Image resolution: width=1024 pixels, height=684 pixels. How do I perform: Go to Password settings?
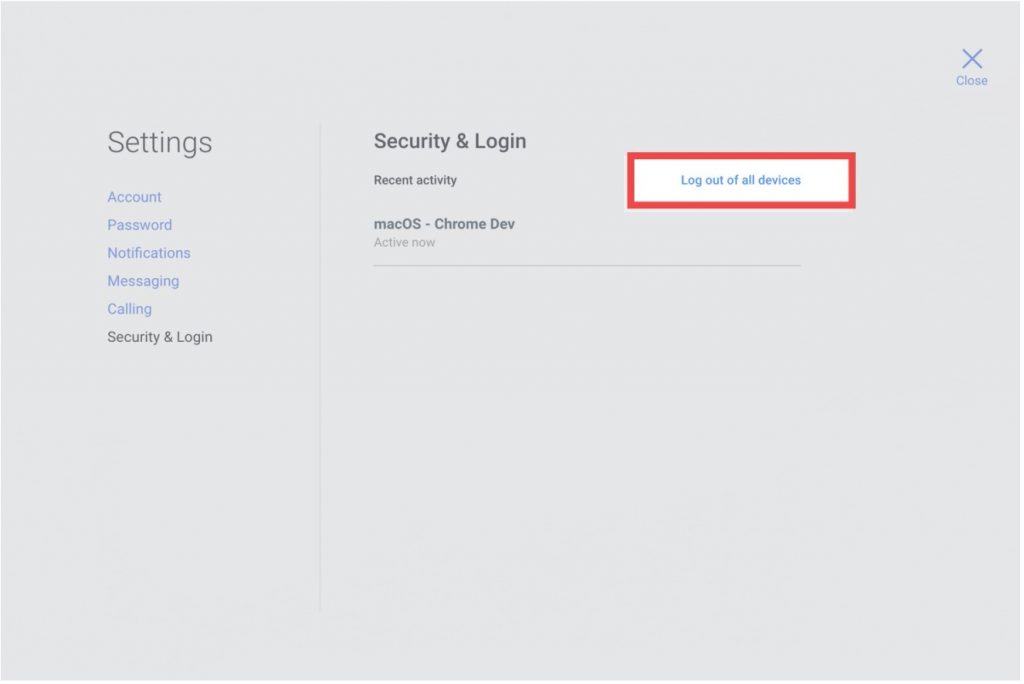(139, 225)
